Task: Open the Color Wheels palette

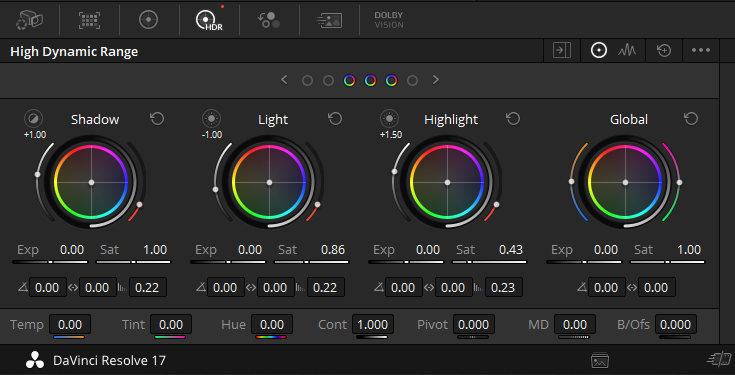Action: pos(149,20)
